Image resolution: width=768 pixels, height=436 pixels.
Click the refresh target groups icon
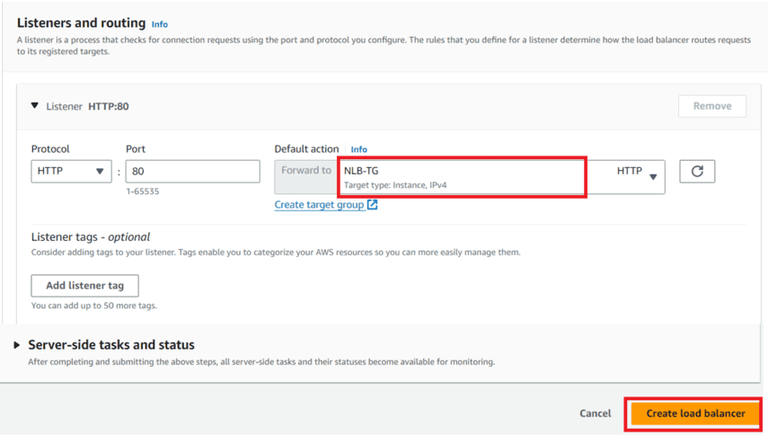pyautogui.click(x=697, y=171)
